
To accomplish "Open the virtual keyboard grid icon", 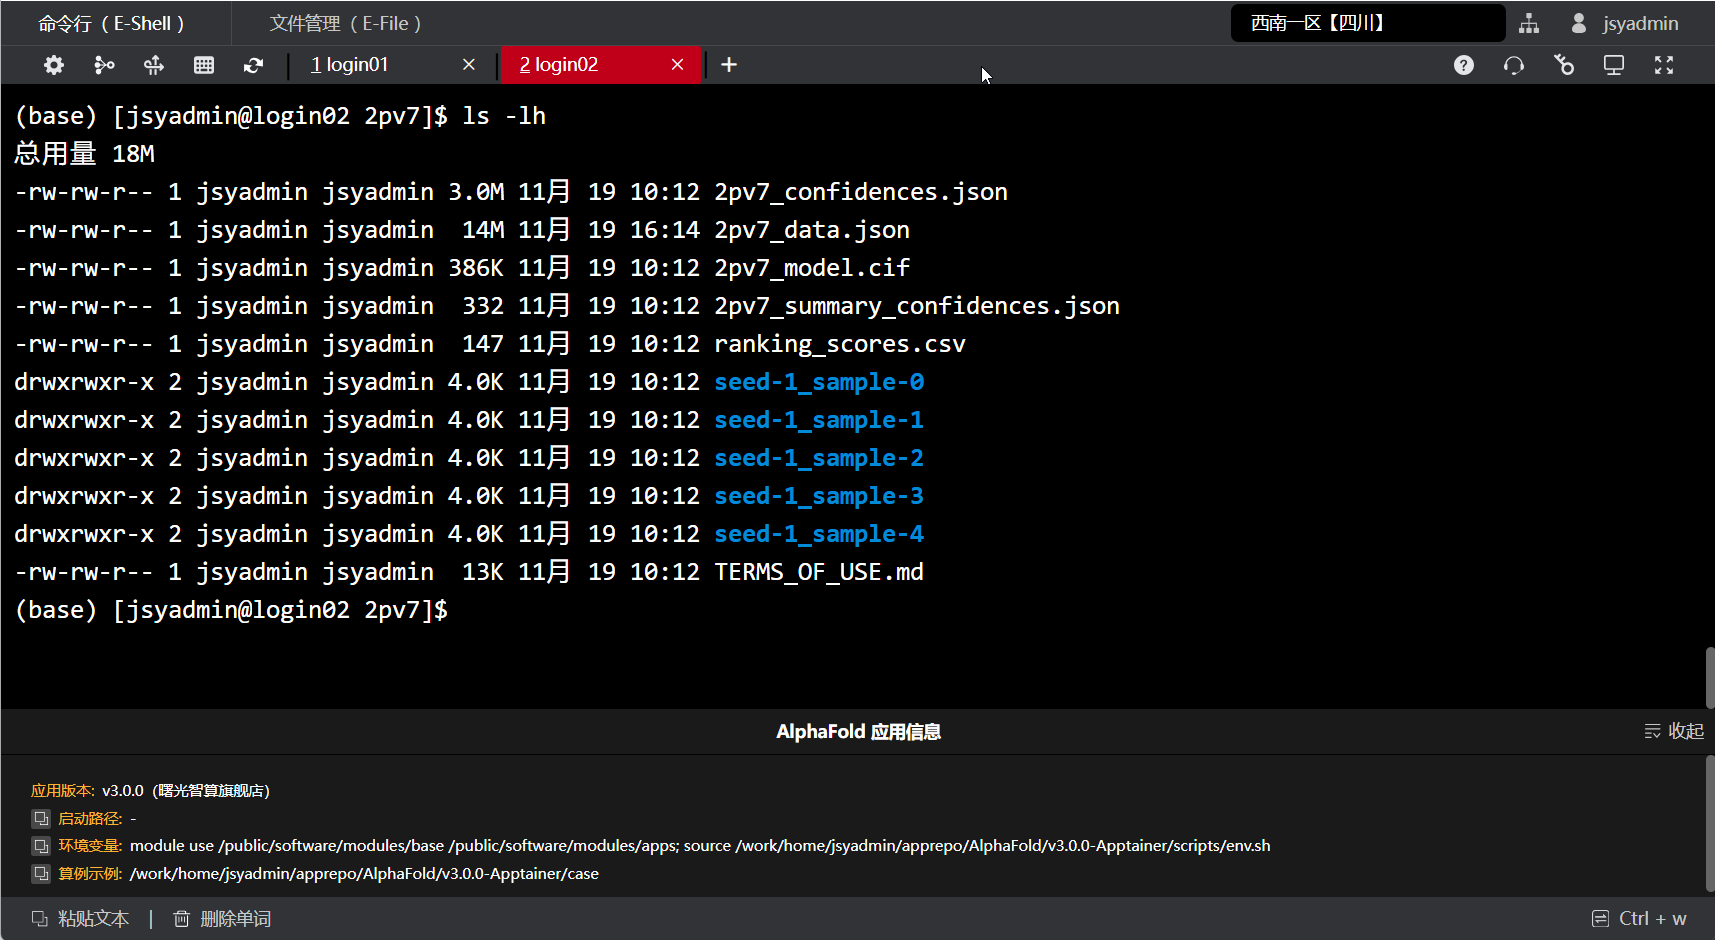I will 204,65.
